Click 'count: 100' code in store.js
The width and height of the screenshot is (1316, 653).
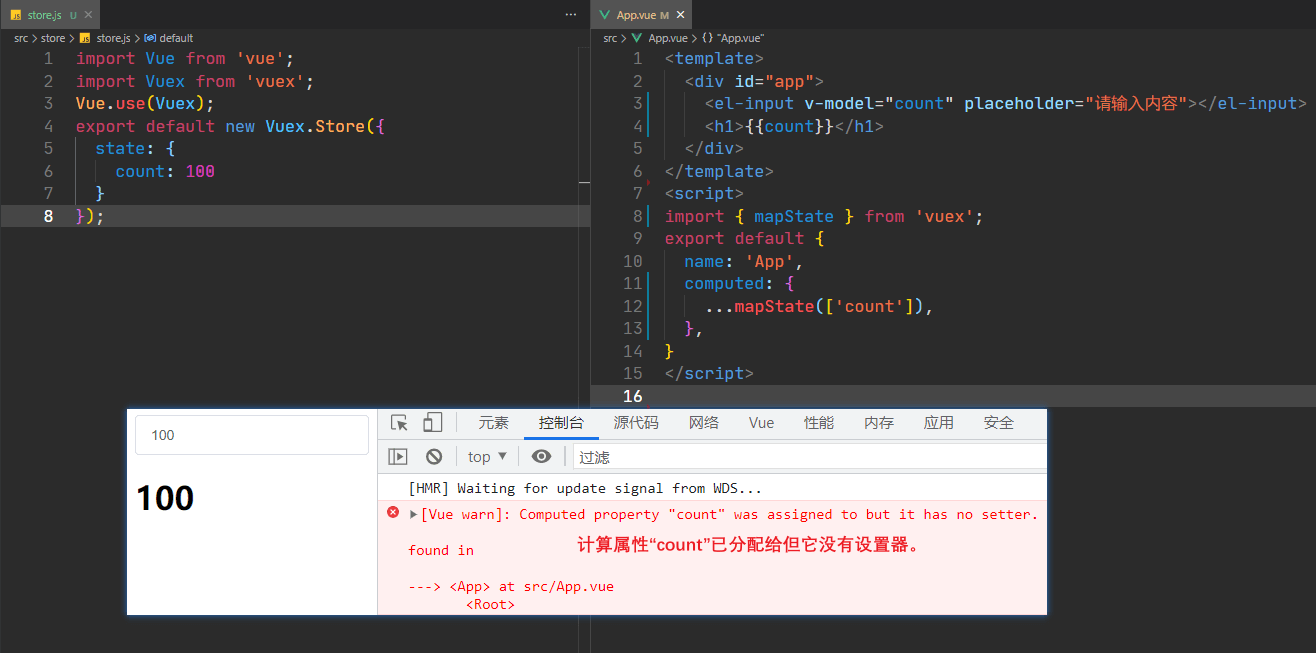(165, 171)
